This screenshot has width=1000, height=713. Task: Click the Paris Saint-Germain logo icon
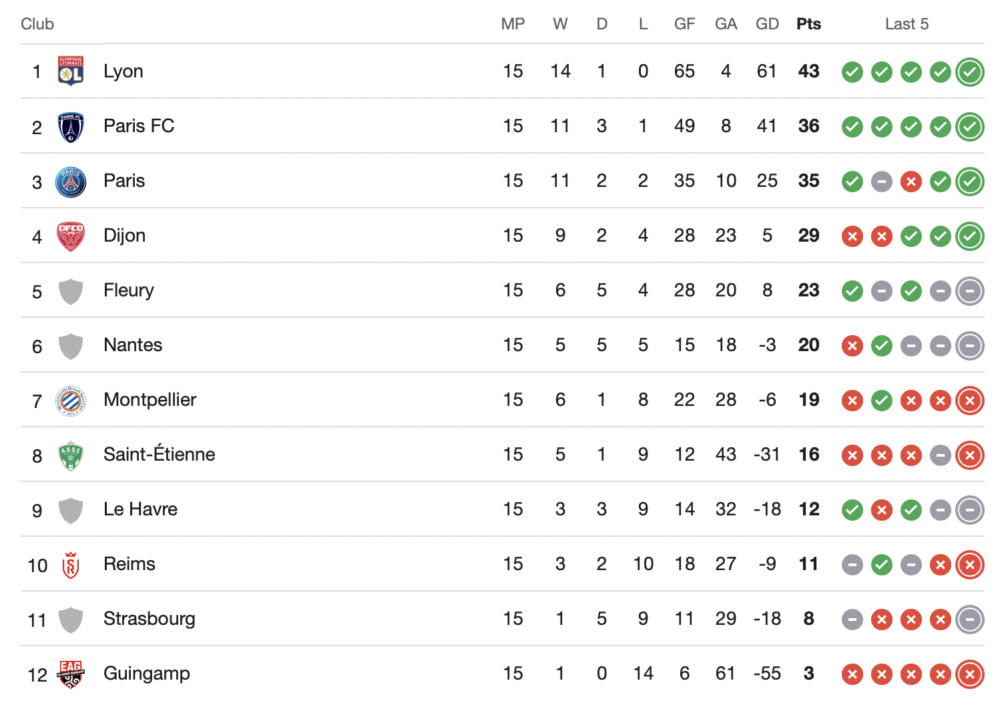tap(70, 181)
